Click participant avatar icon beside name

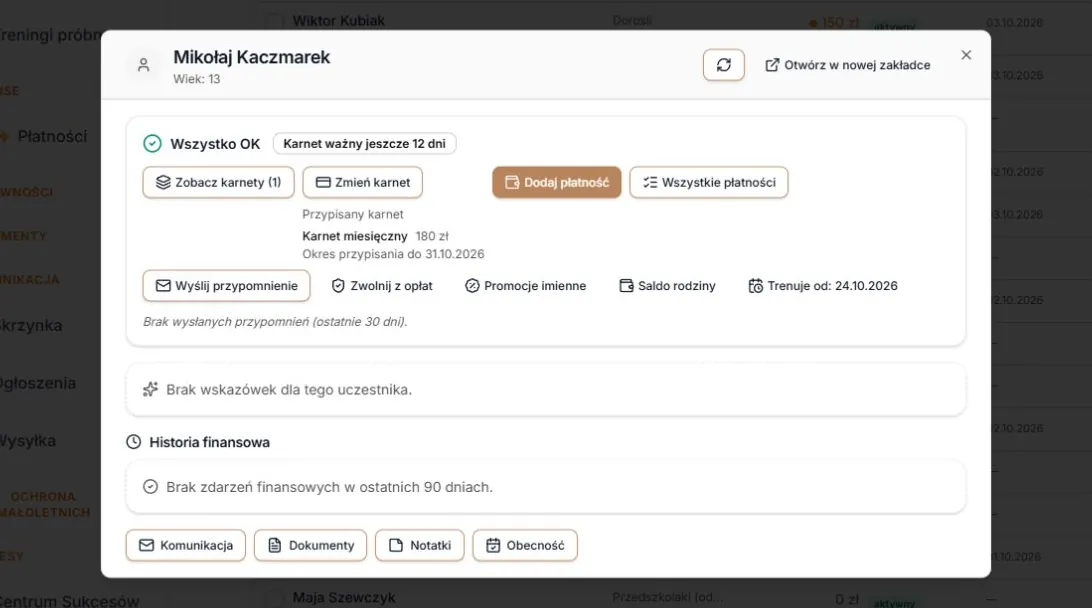(x=143, y=65)
